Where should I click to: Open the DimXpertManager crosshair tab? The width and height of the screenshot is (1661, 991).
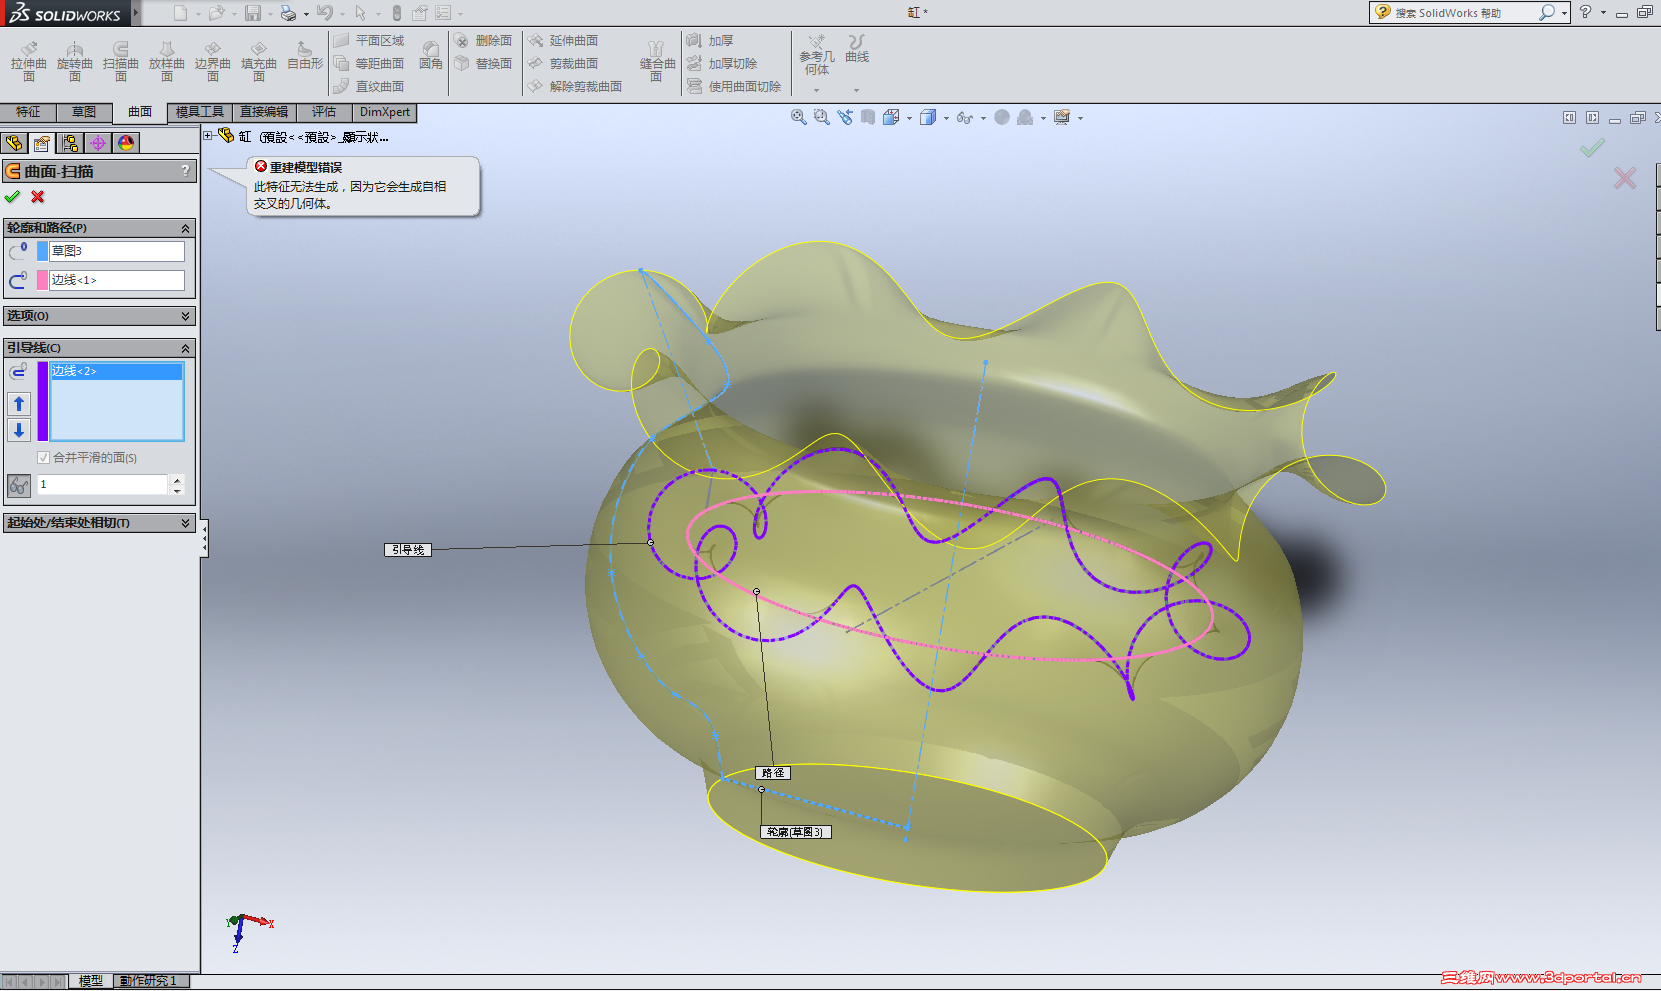point(98,143)
